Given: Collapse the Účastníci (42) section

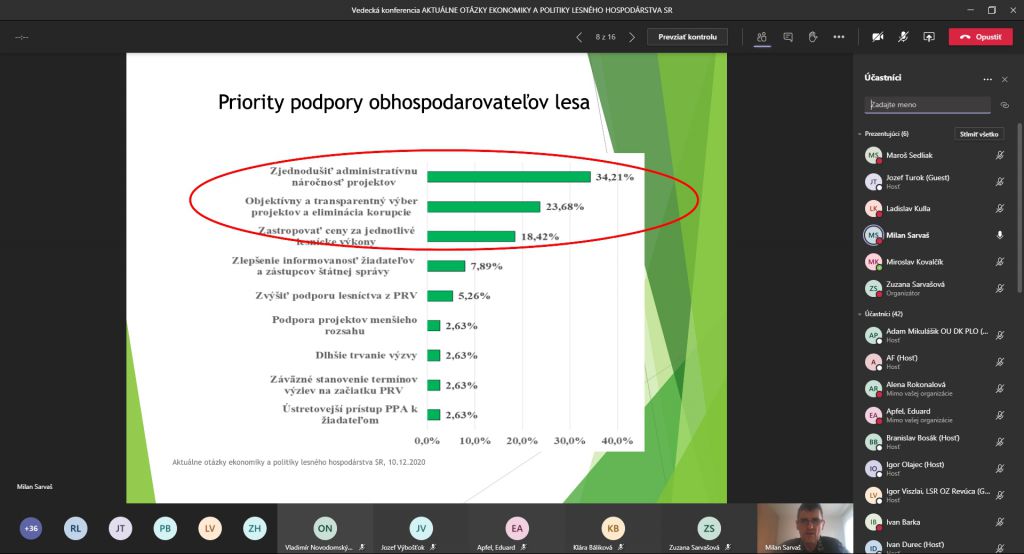Looking at the screenshot, I should click(860, 314).
